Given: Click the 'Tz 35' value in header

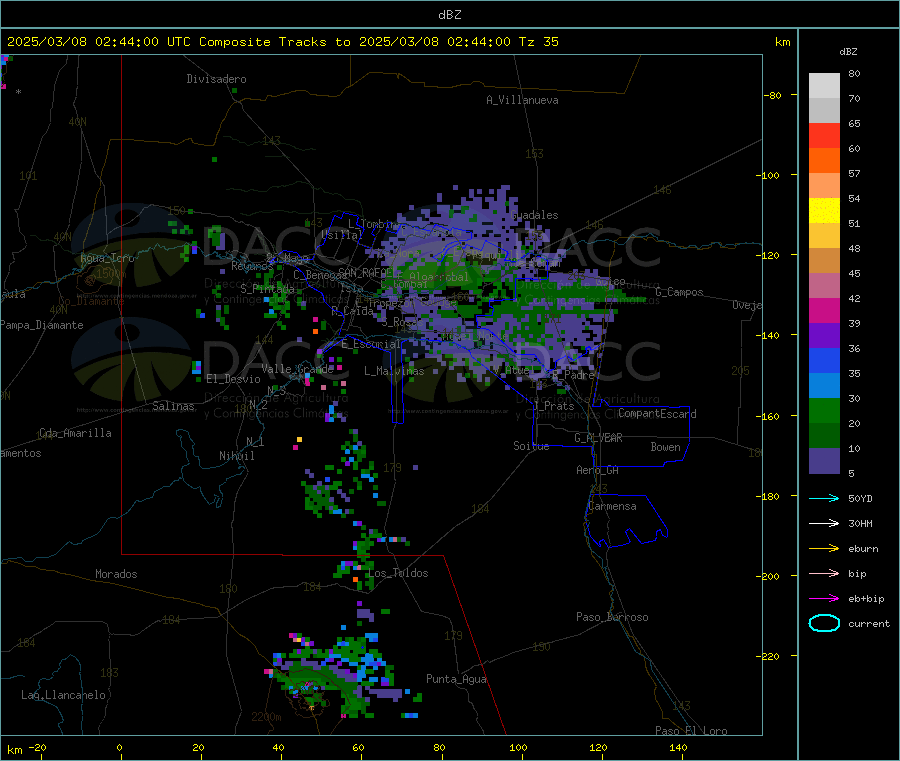Looking at the screenshot, I should [x=538, y=42].
